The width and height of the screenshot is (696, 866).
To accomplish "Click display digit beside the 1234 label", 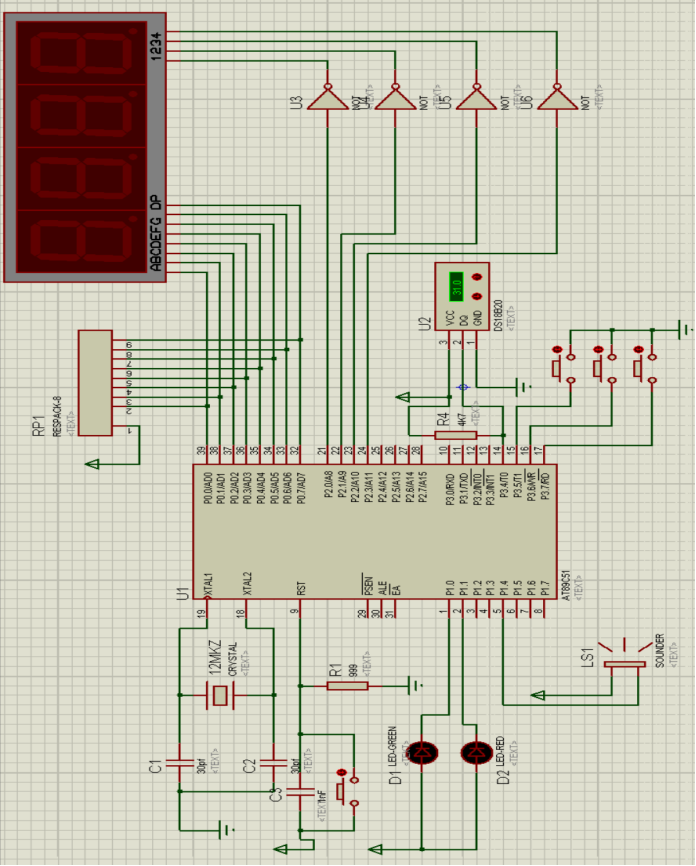I will (82, 53).
